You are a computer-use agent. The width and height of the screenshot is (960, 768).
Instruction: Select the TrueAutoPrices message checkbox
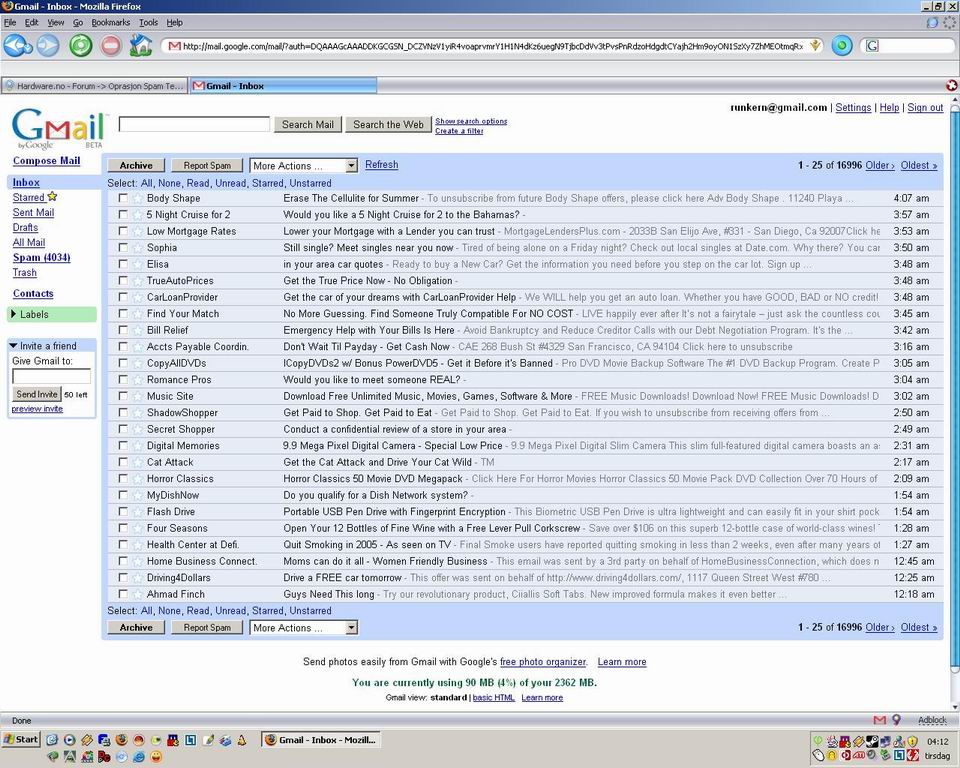[123, 280]
